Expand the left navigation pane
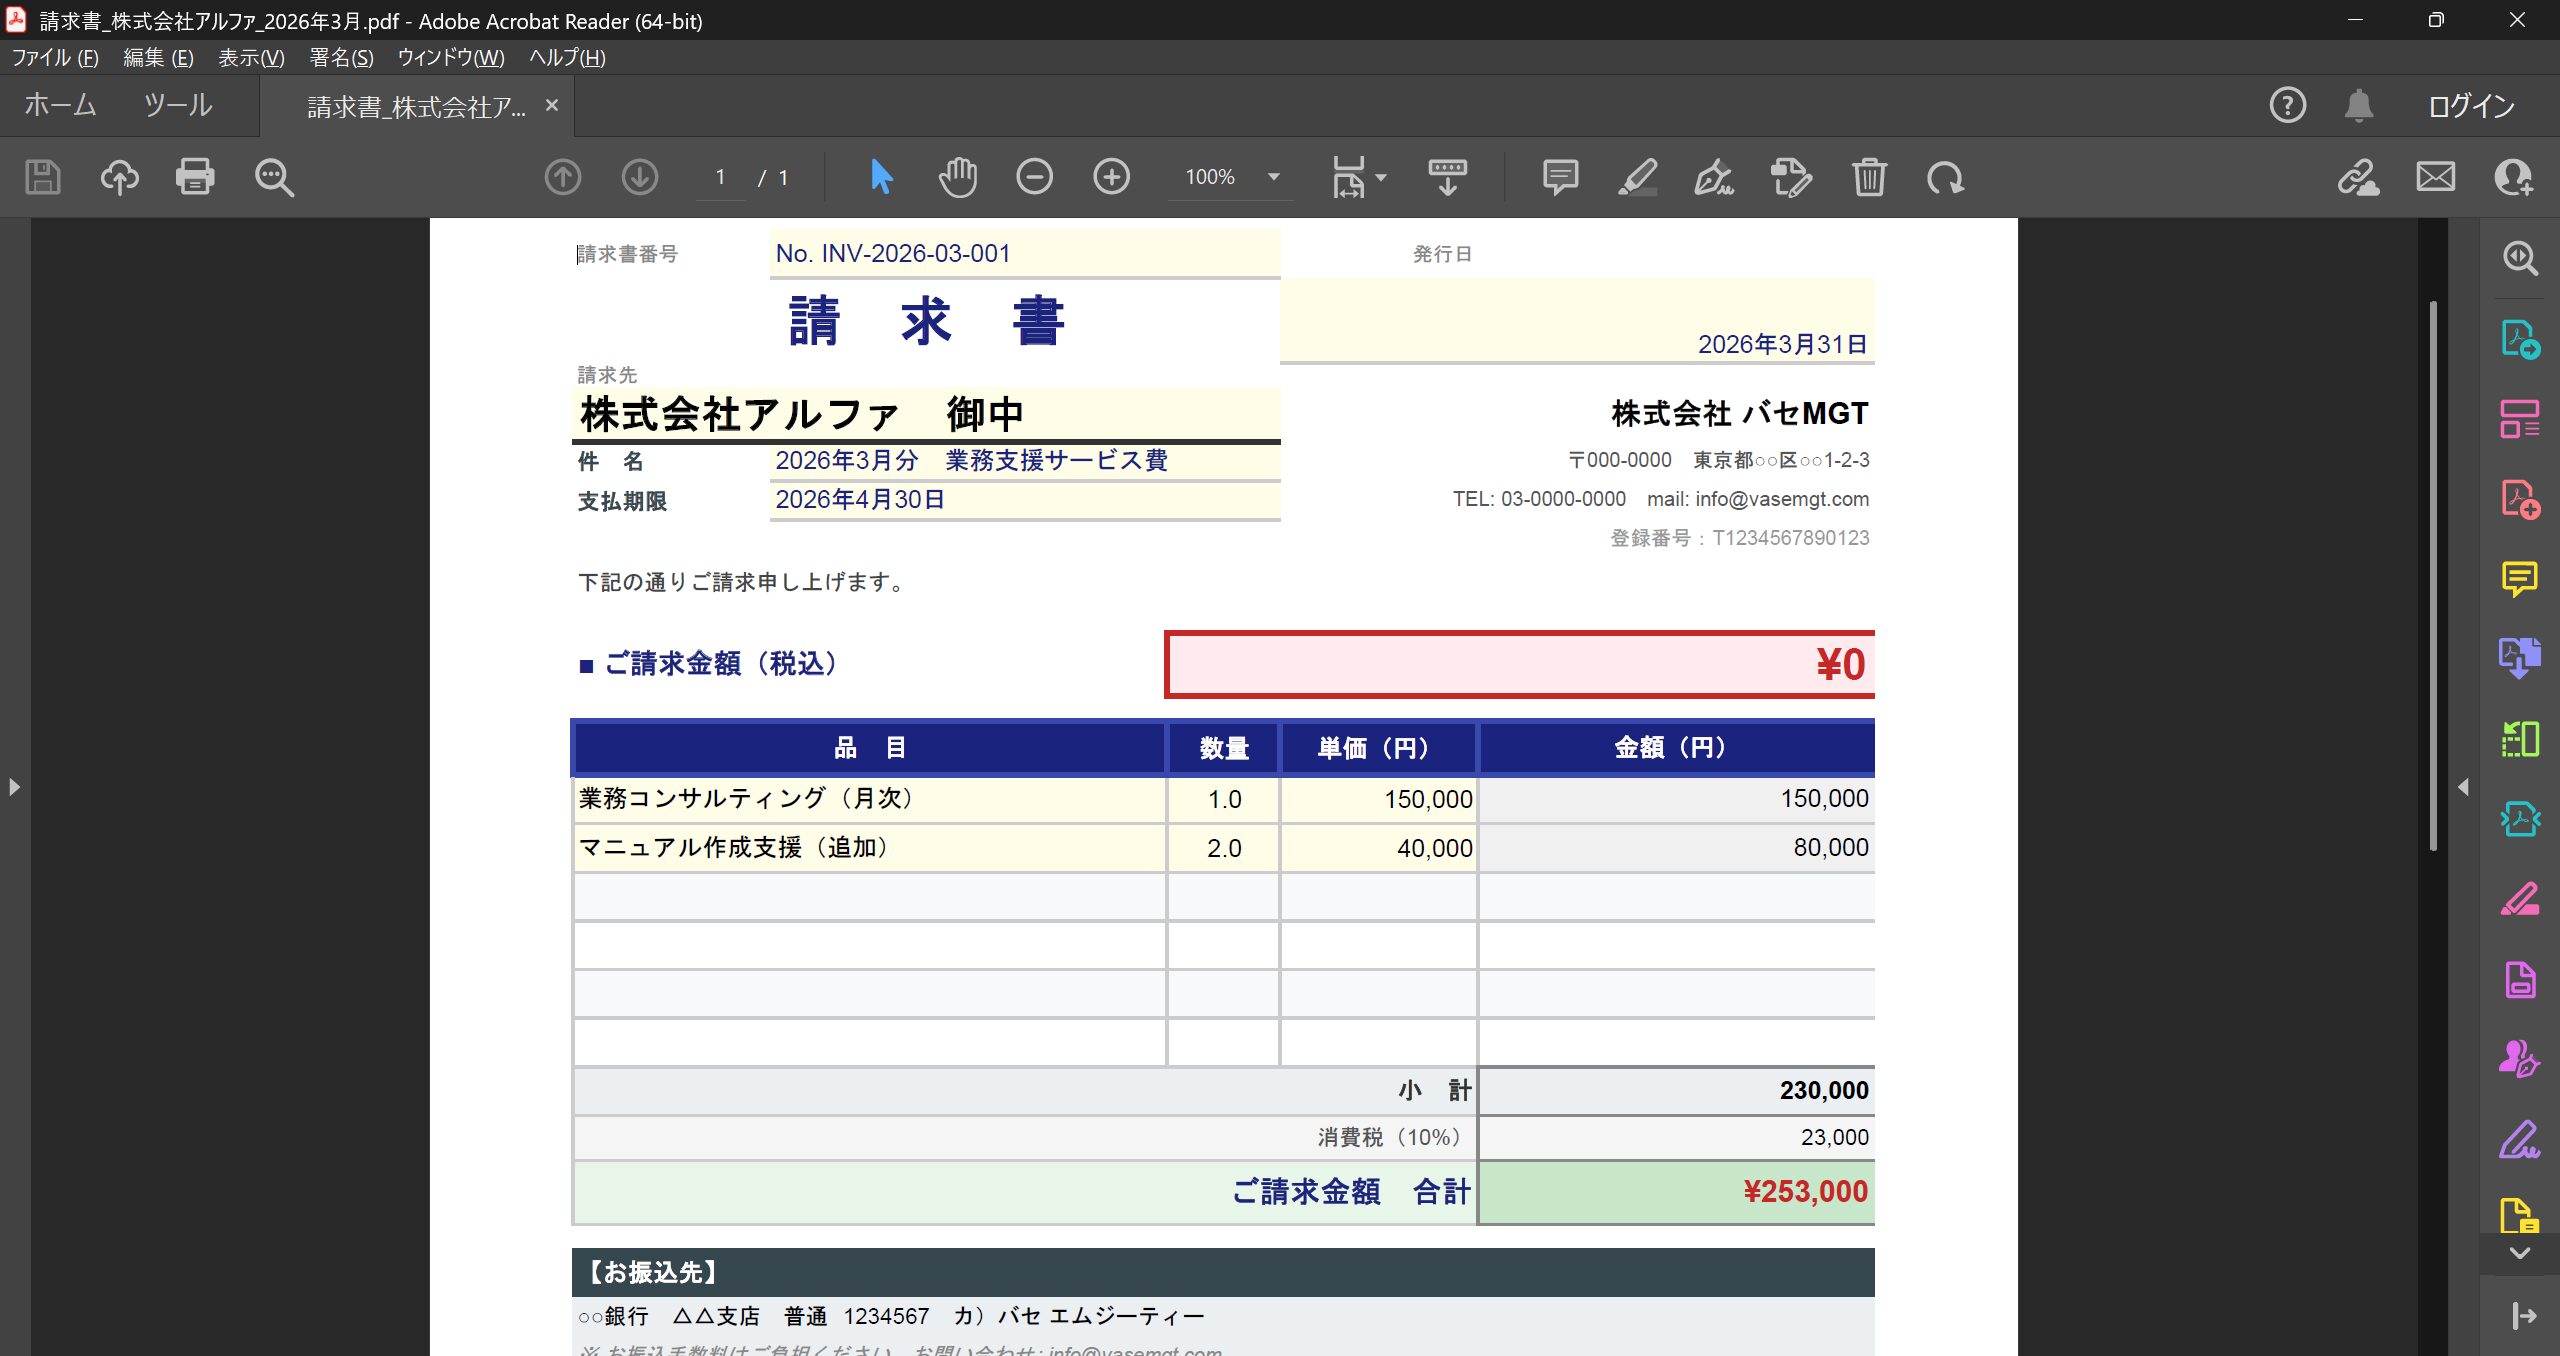The image size is (2560, 1356). click(x=14, y=787)
